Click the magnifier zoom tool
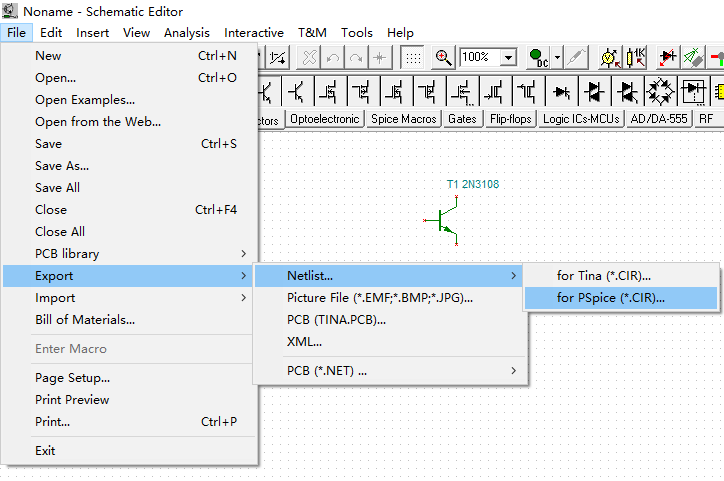Viewport: 724px width, 481px height. tap(444, 58)
